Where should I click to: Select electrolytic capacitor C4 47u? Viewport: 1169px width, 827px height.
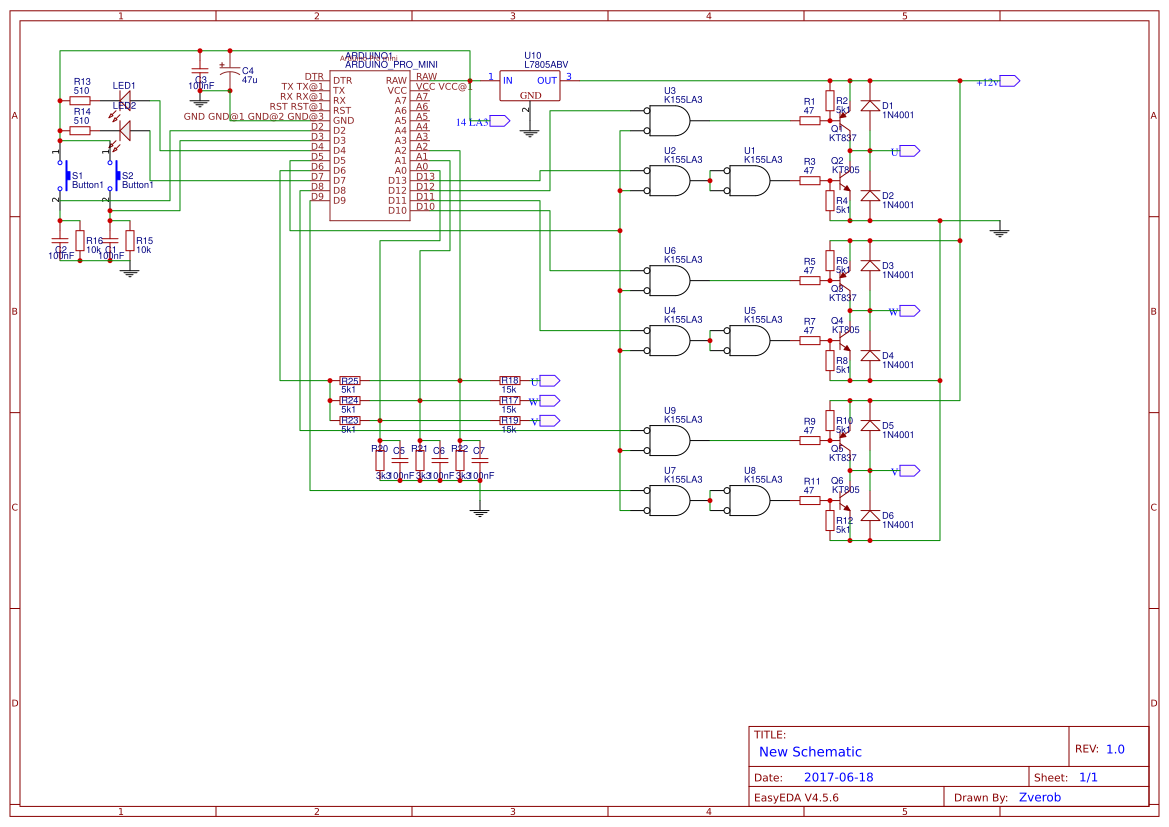[231, 70]
